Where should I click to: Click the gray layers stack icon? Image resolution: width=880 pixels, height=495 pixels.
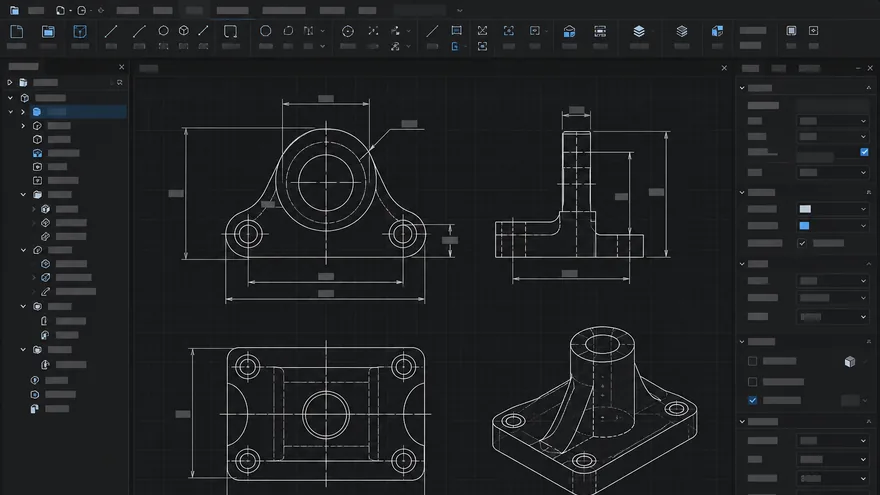[681, 31]
